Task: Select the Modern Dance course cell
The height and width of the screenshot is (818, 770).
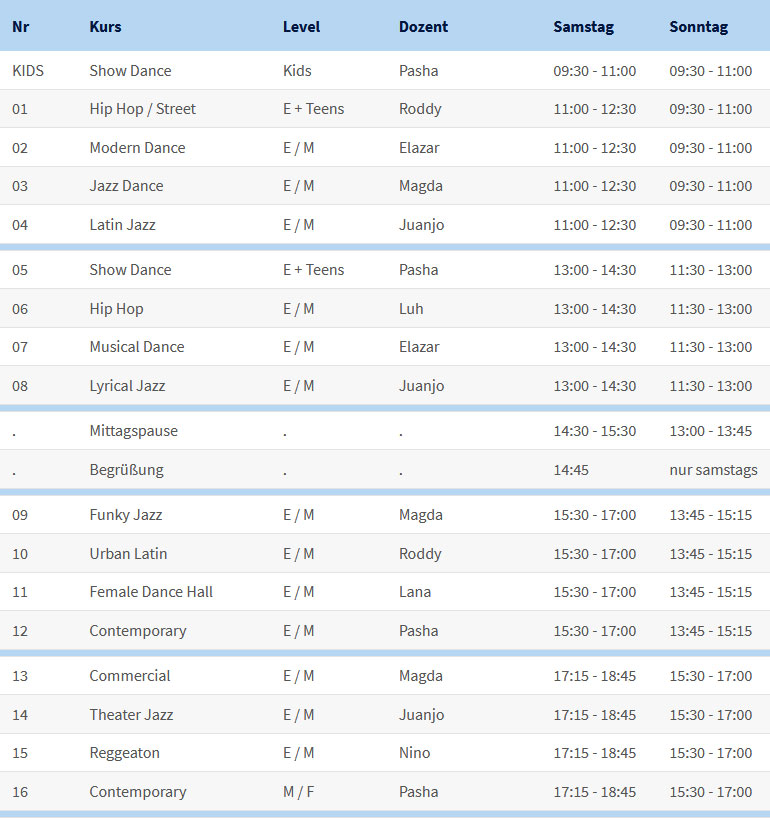Action: [x=137, y=148]
